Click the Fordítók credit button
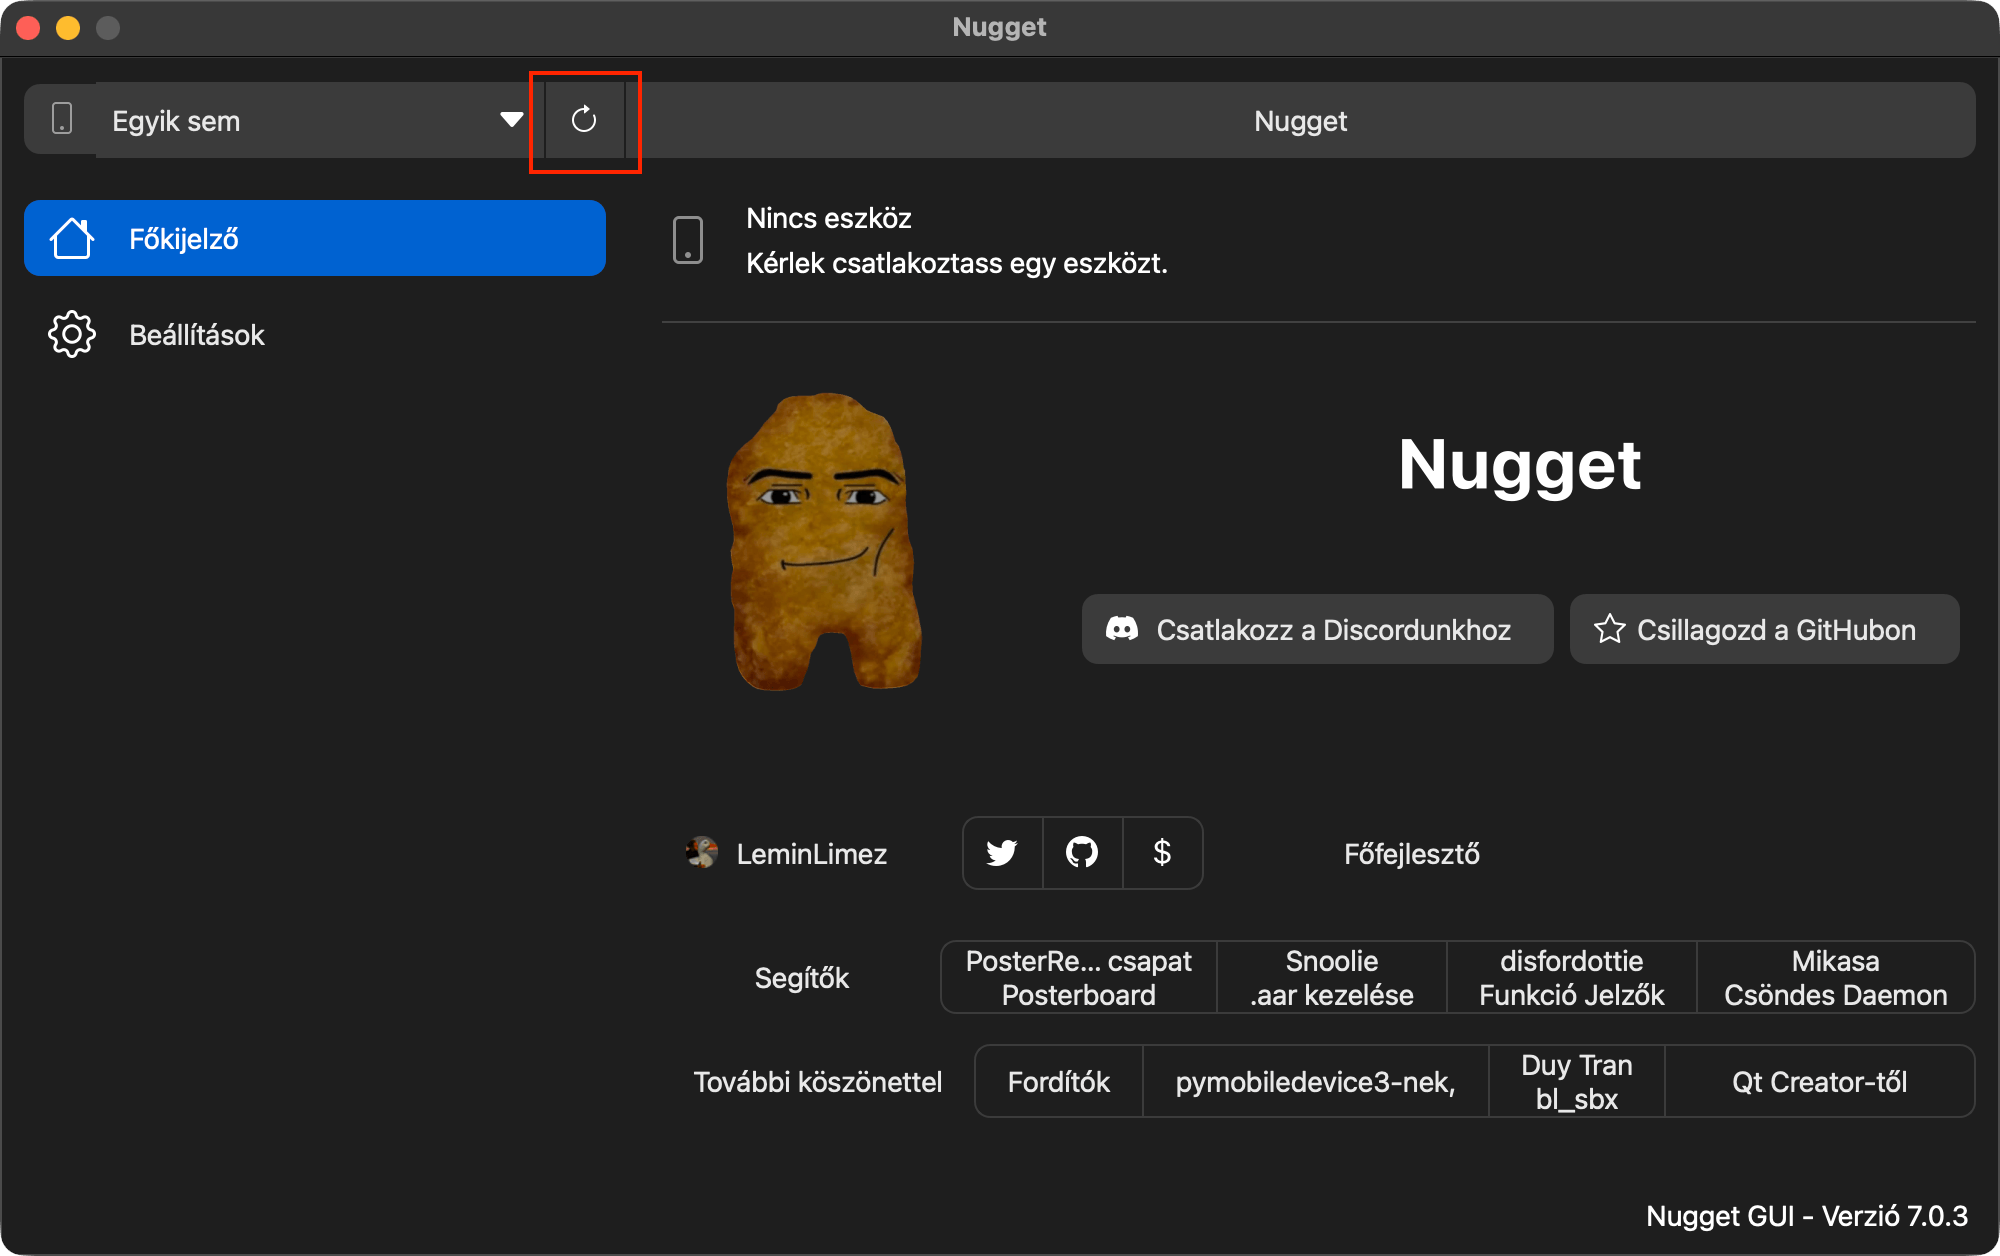 pos(1058,1082)
